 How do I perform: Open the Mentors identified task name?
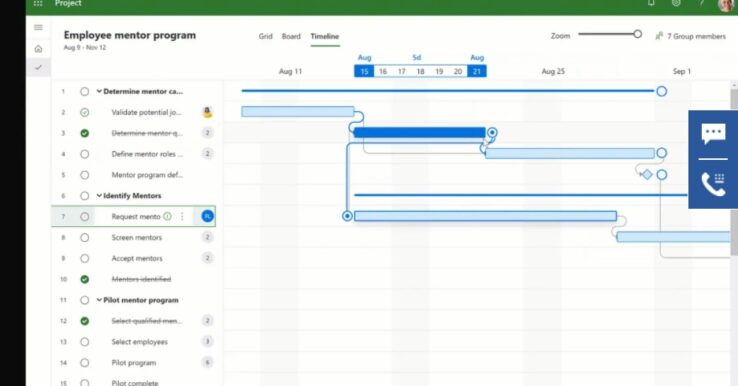tap(141, 279)
